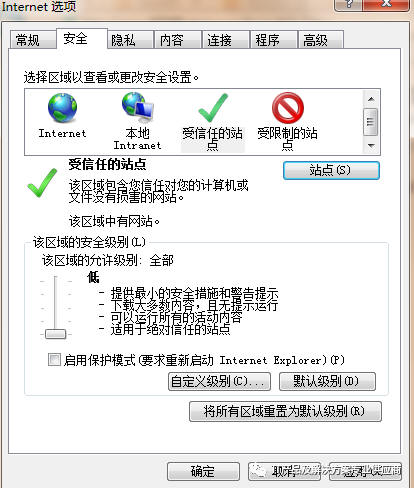
Task: Go to the 程序 tab
Action: pyautogui.click(x=274, y=40)
